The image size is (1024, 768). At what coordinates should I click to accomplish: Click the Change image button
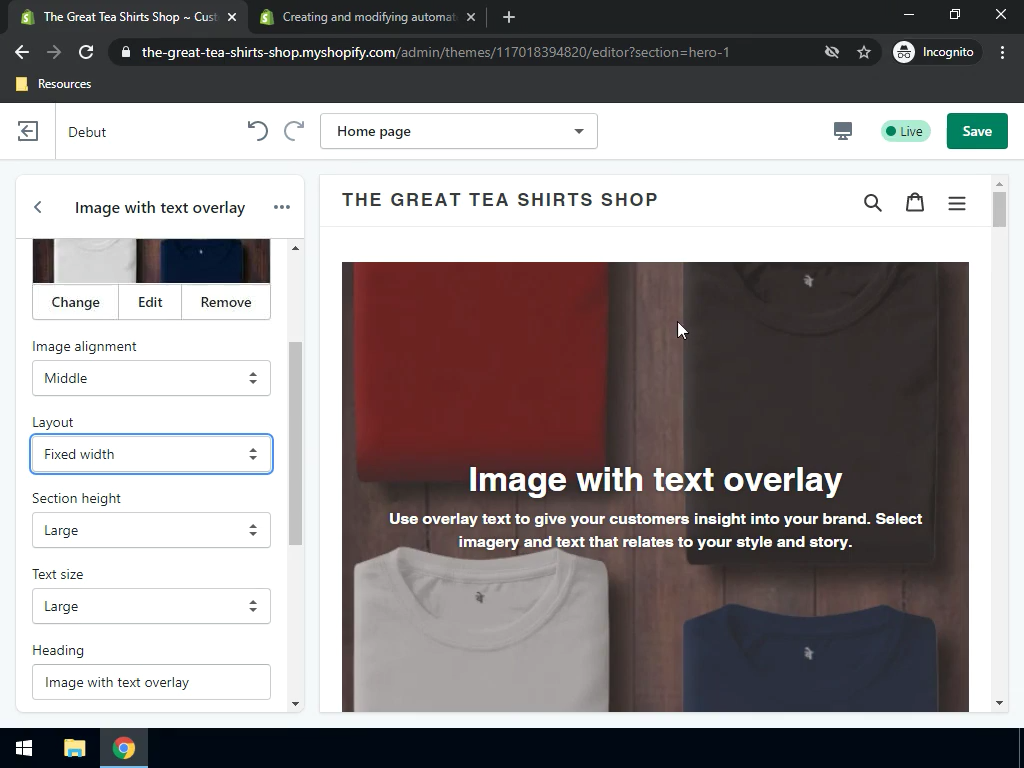76,302
